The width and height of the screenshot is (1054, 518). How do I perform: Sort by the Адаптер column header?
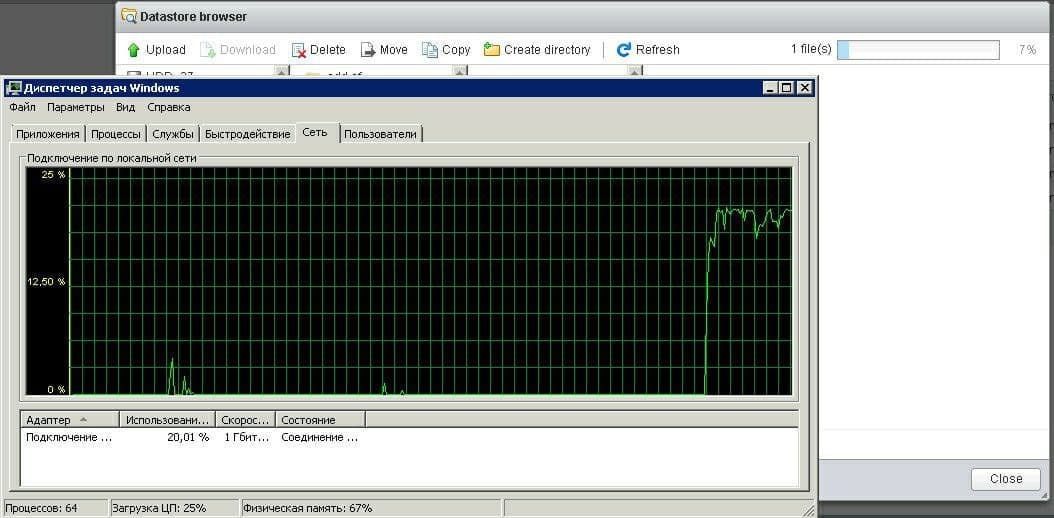(x=69, y=420)
